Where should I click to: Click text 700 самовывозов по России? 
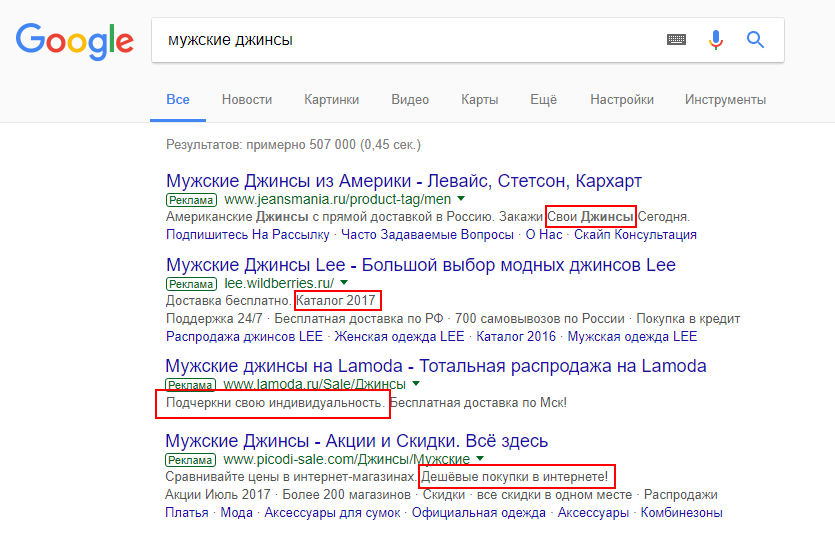(x=539, y=319)
